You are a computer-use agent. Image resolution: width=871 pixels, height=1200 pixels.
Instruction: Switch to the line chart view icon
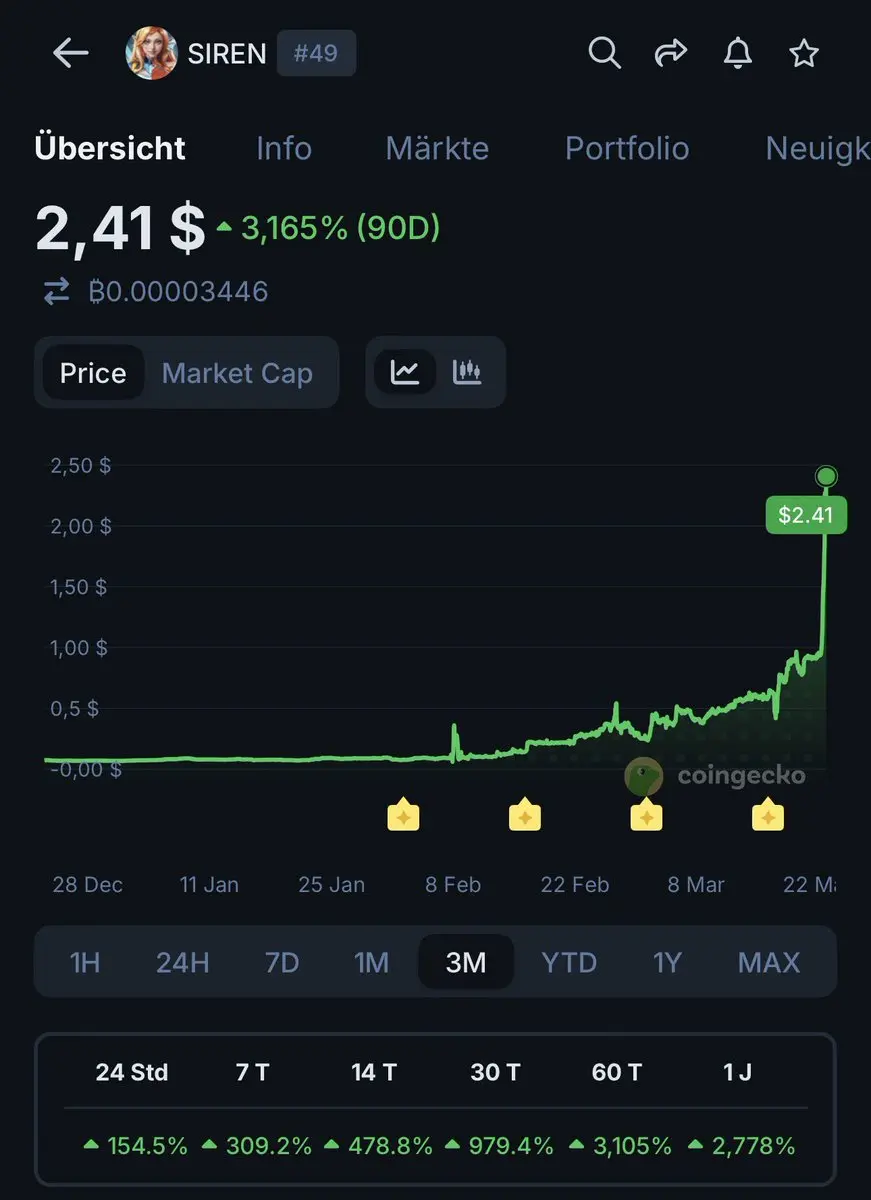pyautogui.click(x=405, y=372)
